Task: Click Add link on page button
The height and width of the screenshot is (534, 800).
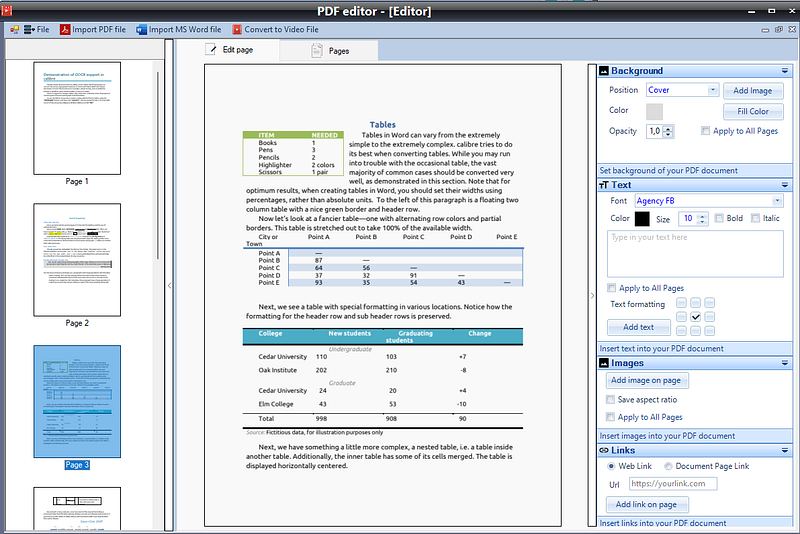Action: (646, 504)
